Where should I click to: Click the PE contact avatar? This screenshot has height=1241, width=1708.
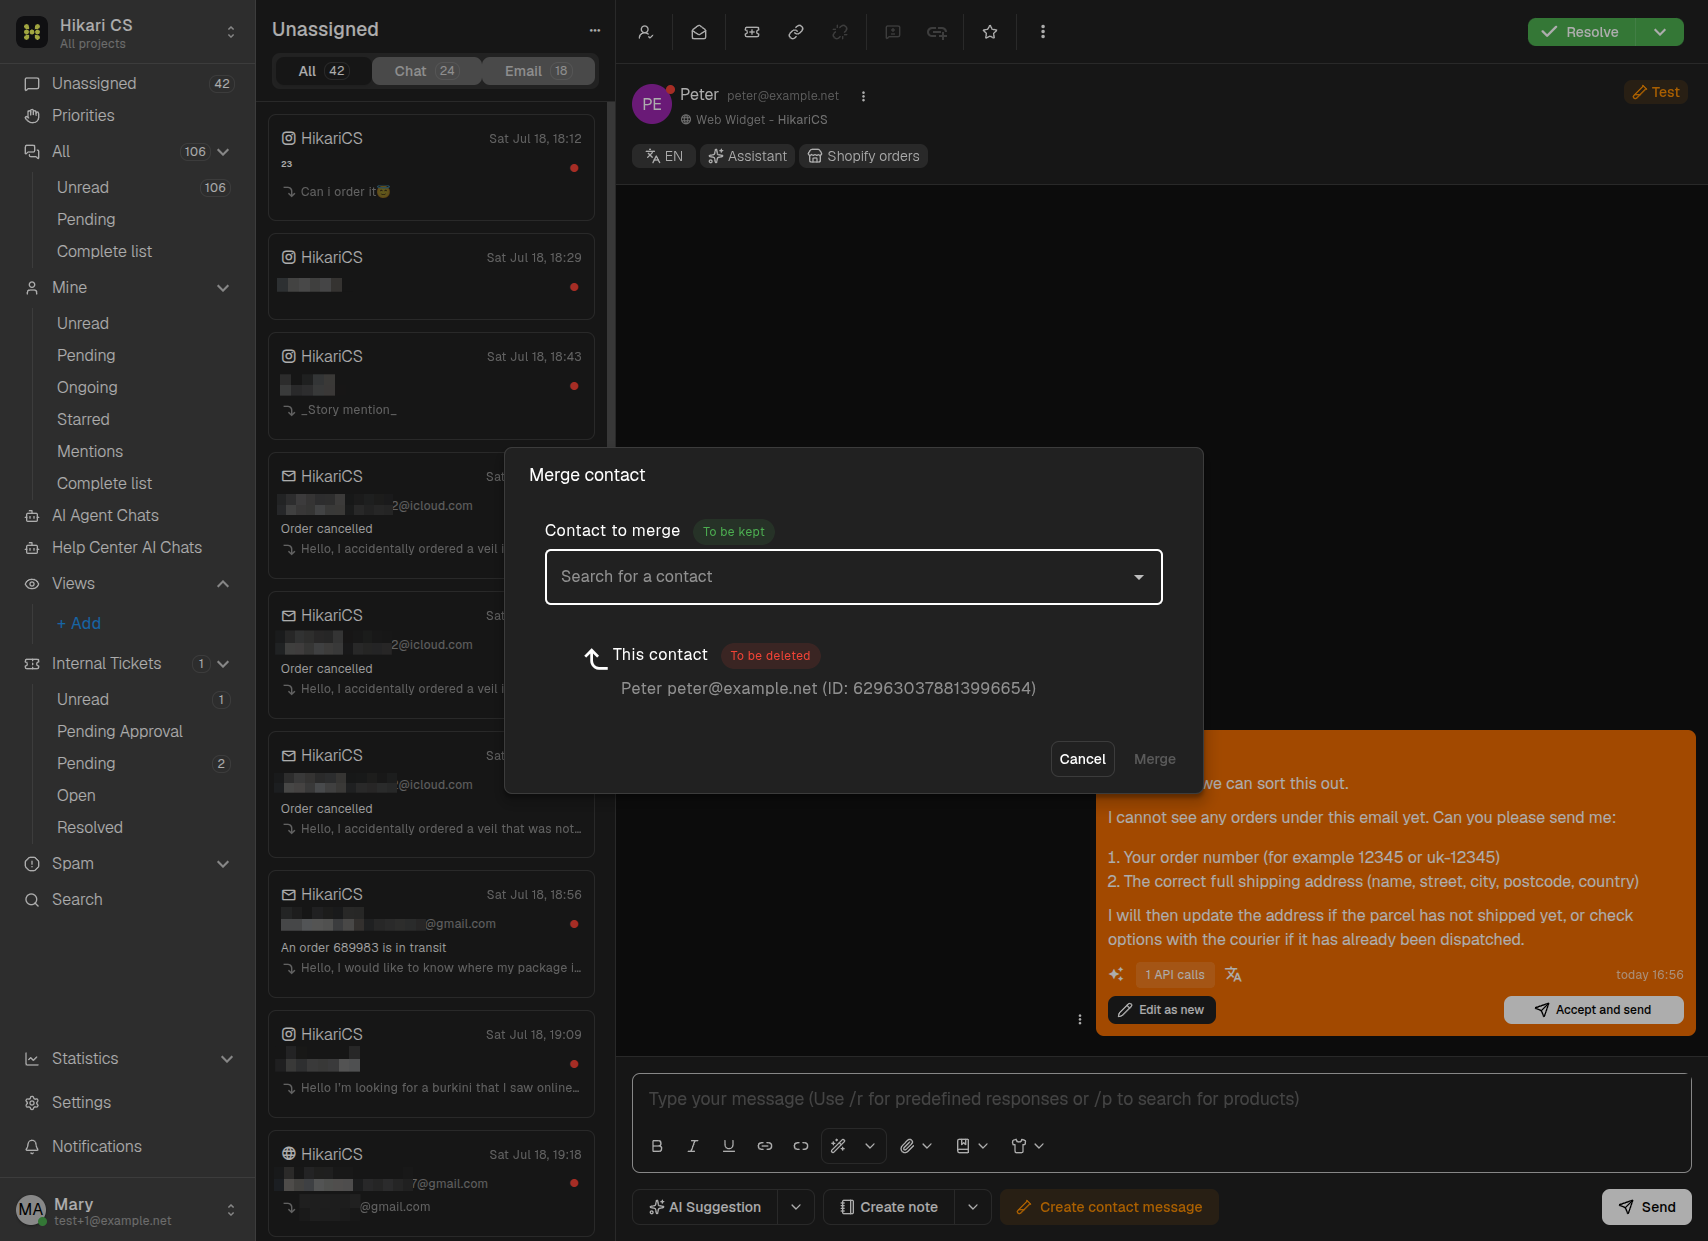(652, 104)
